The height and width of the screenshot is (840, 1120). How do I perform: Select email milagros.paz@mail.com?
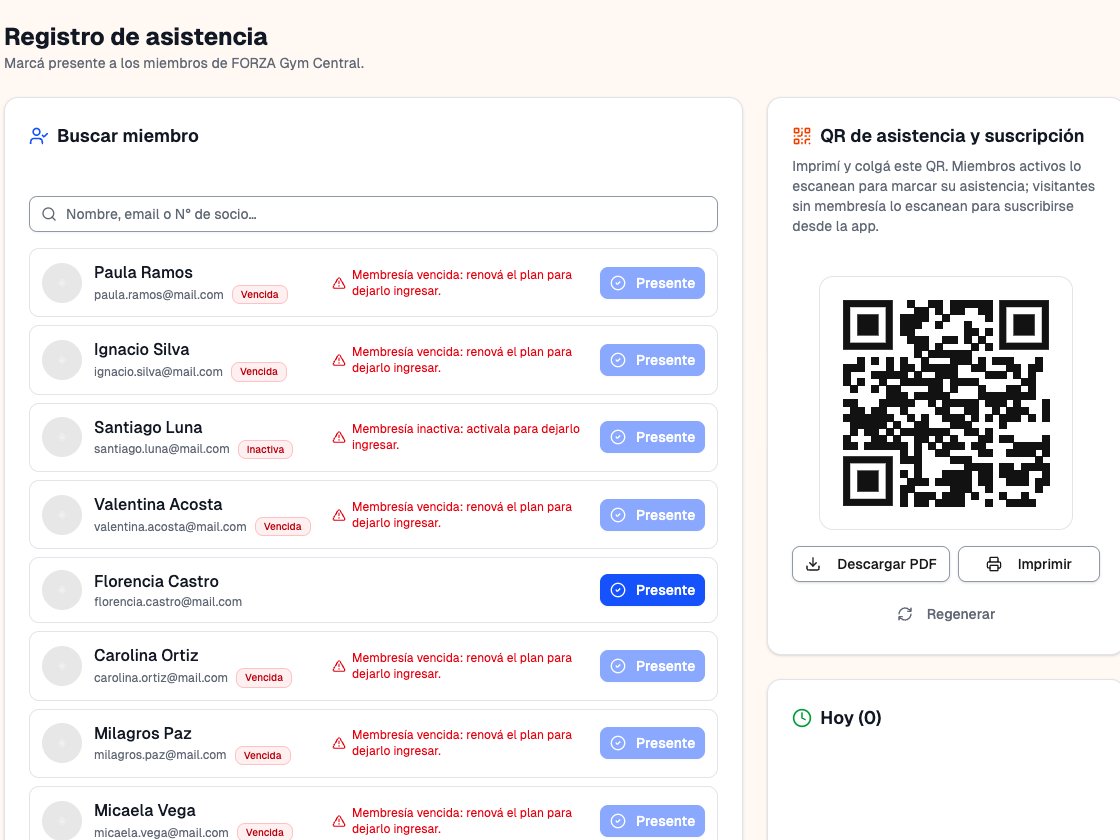[x=160, y=755]
